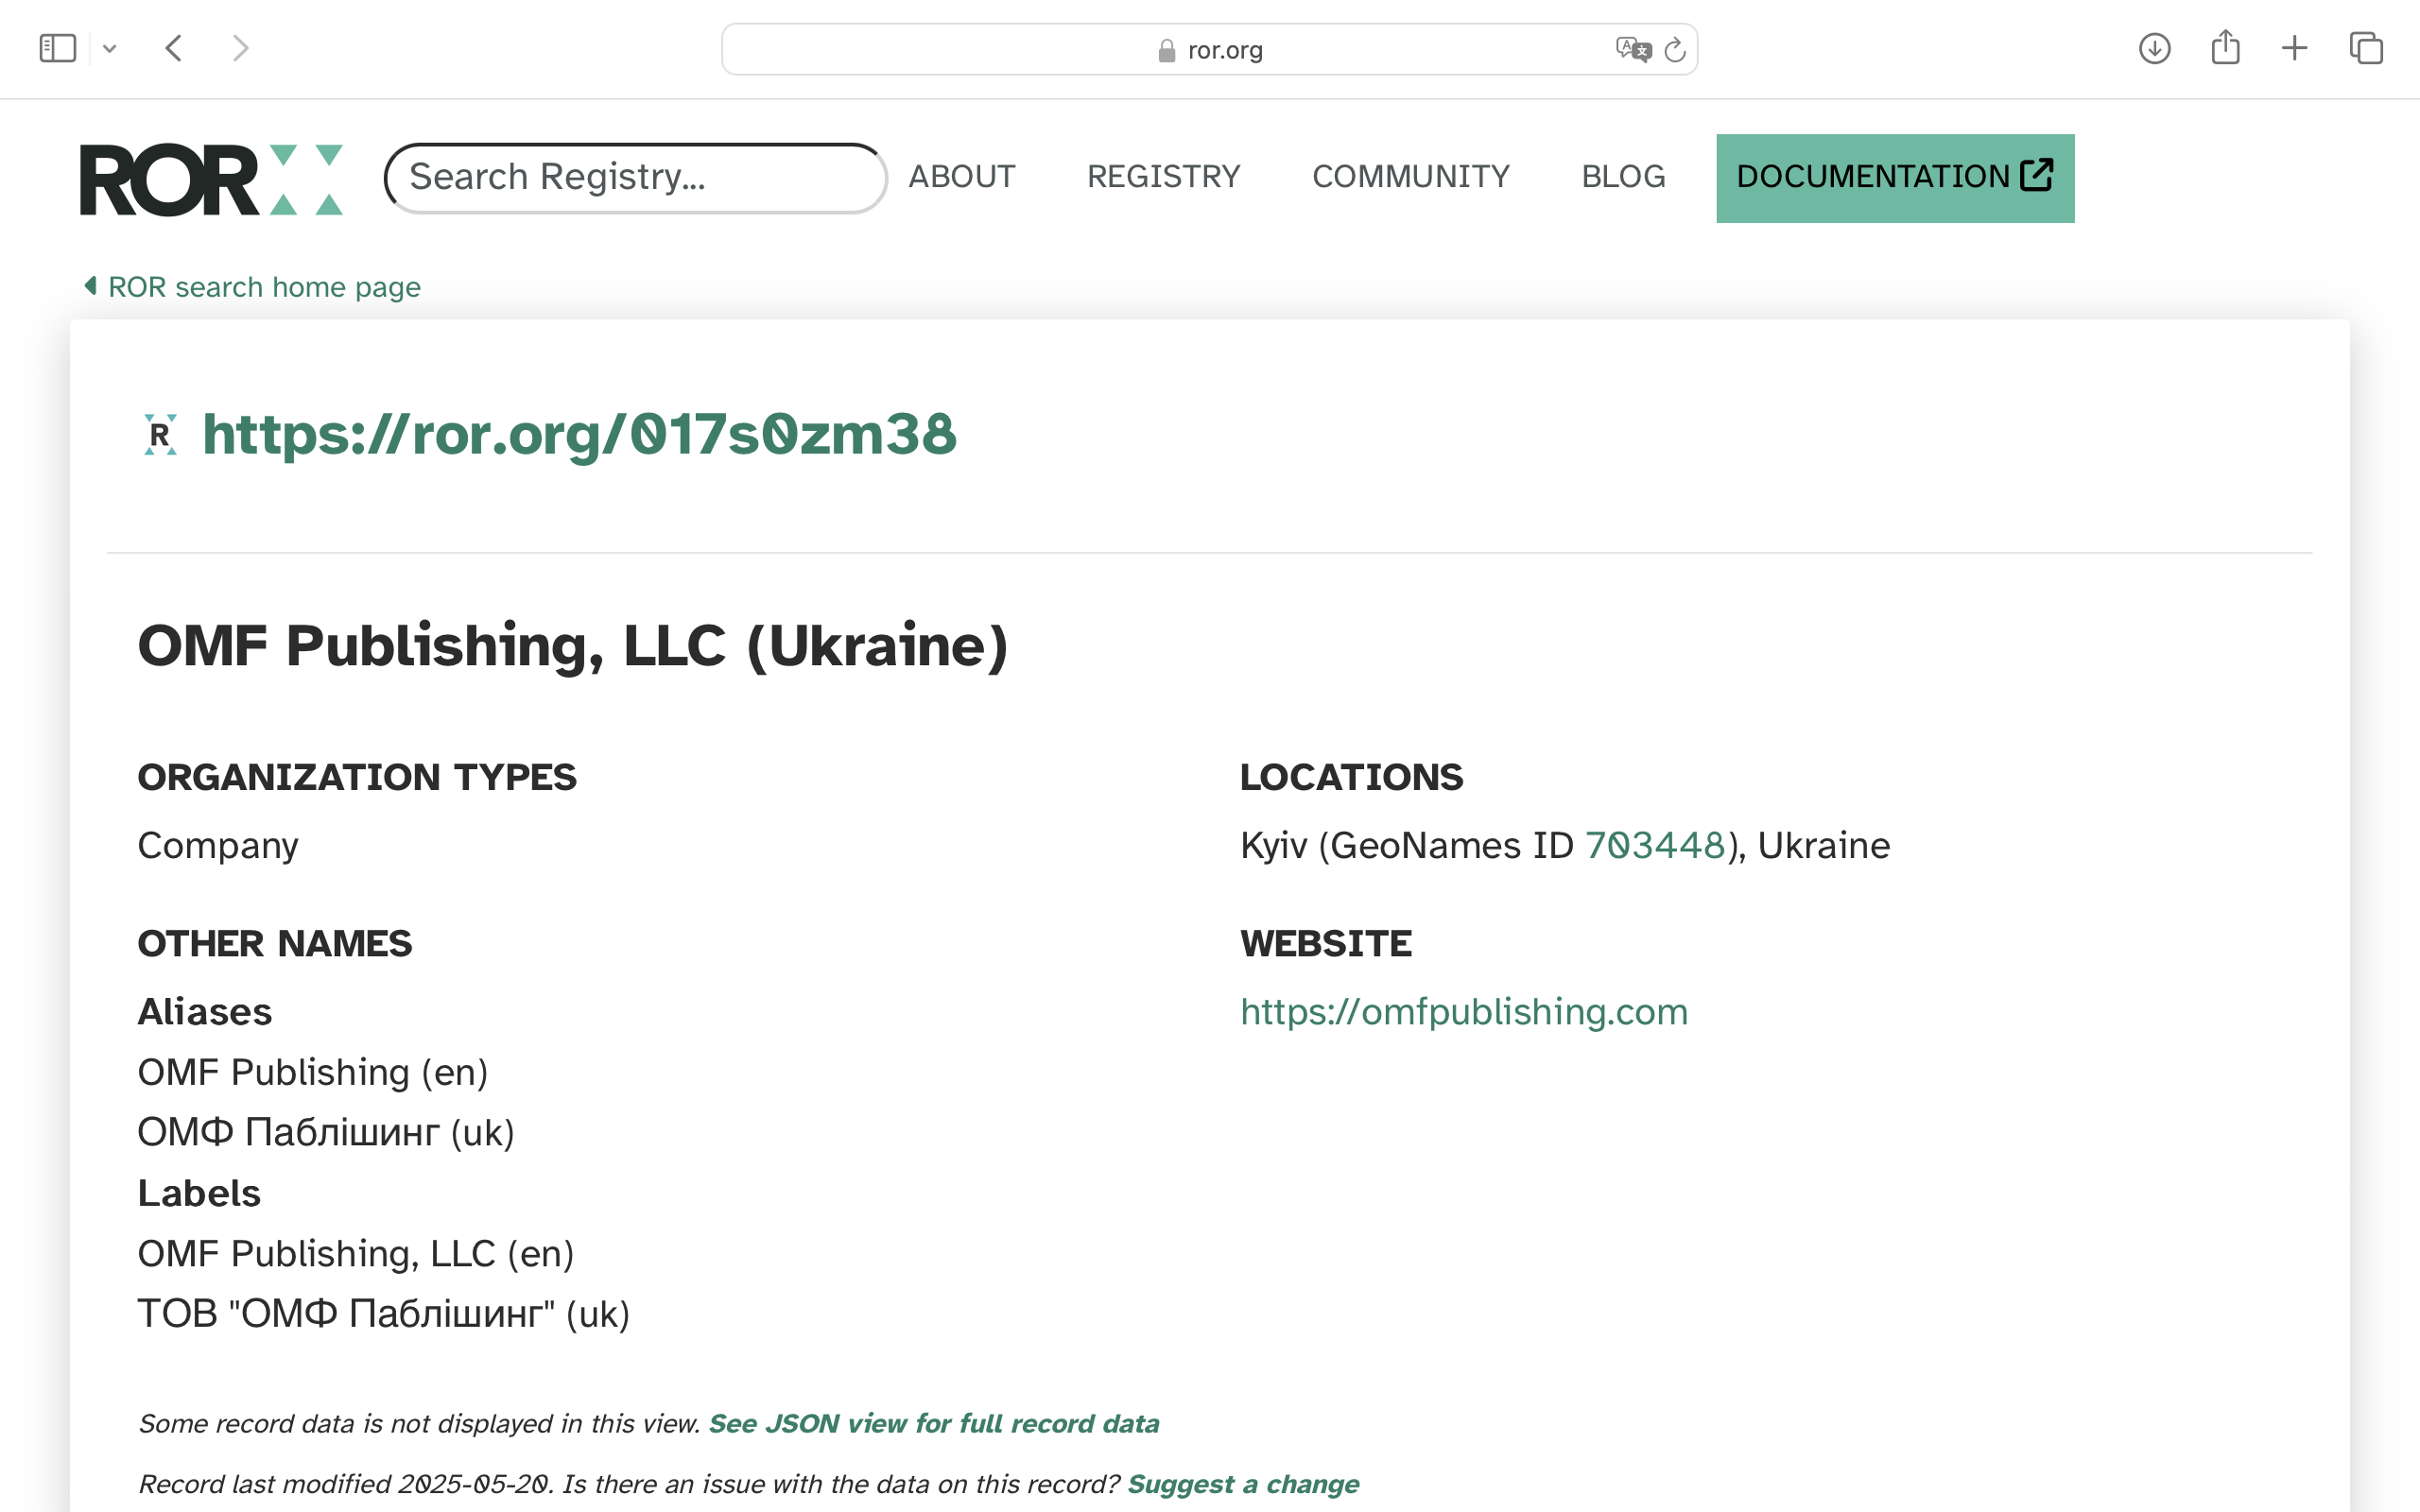Click the translate page icon

click(x=1632, y=49)
